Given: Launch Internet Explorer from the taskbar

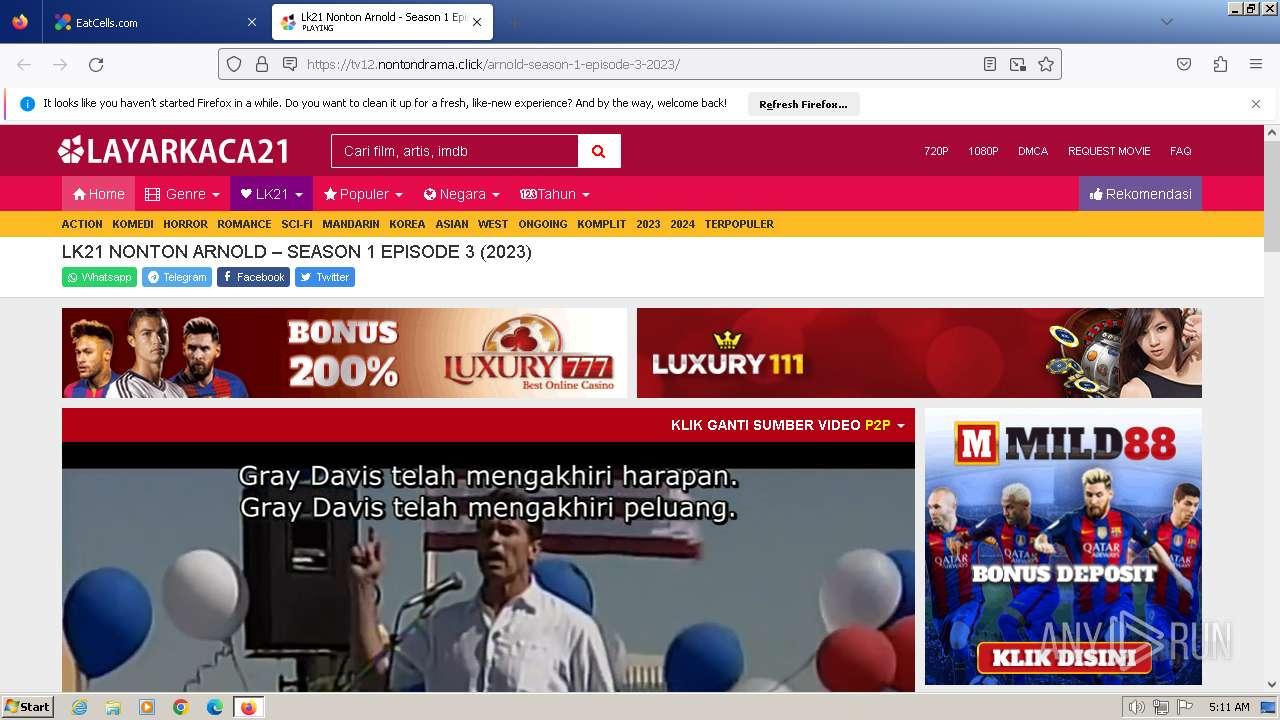Looking at the screenshot, I should (x=79, y=707).
